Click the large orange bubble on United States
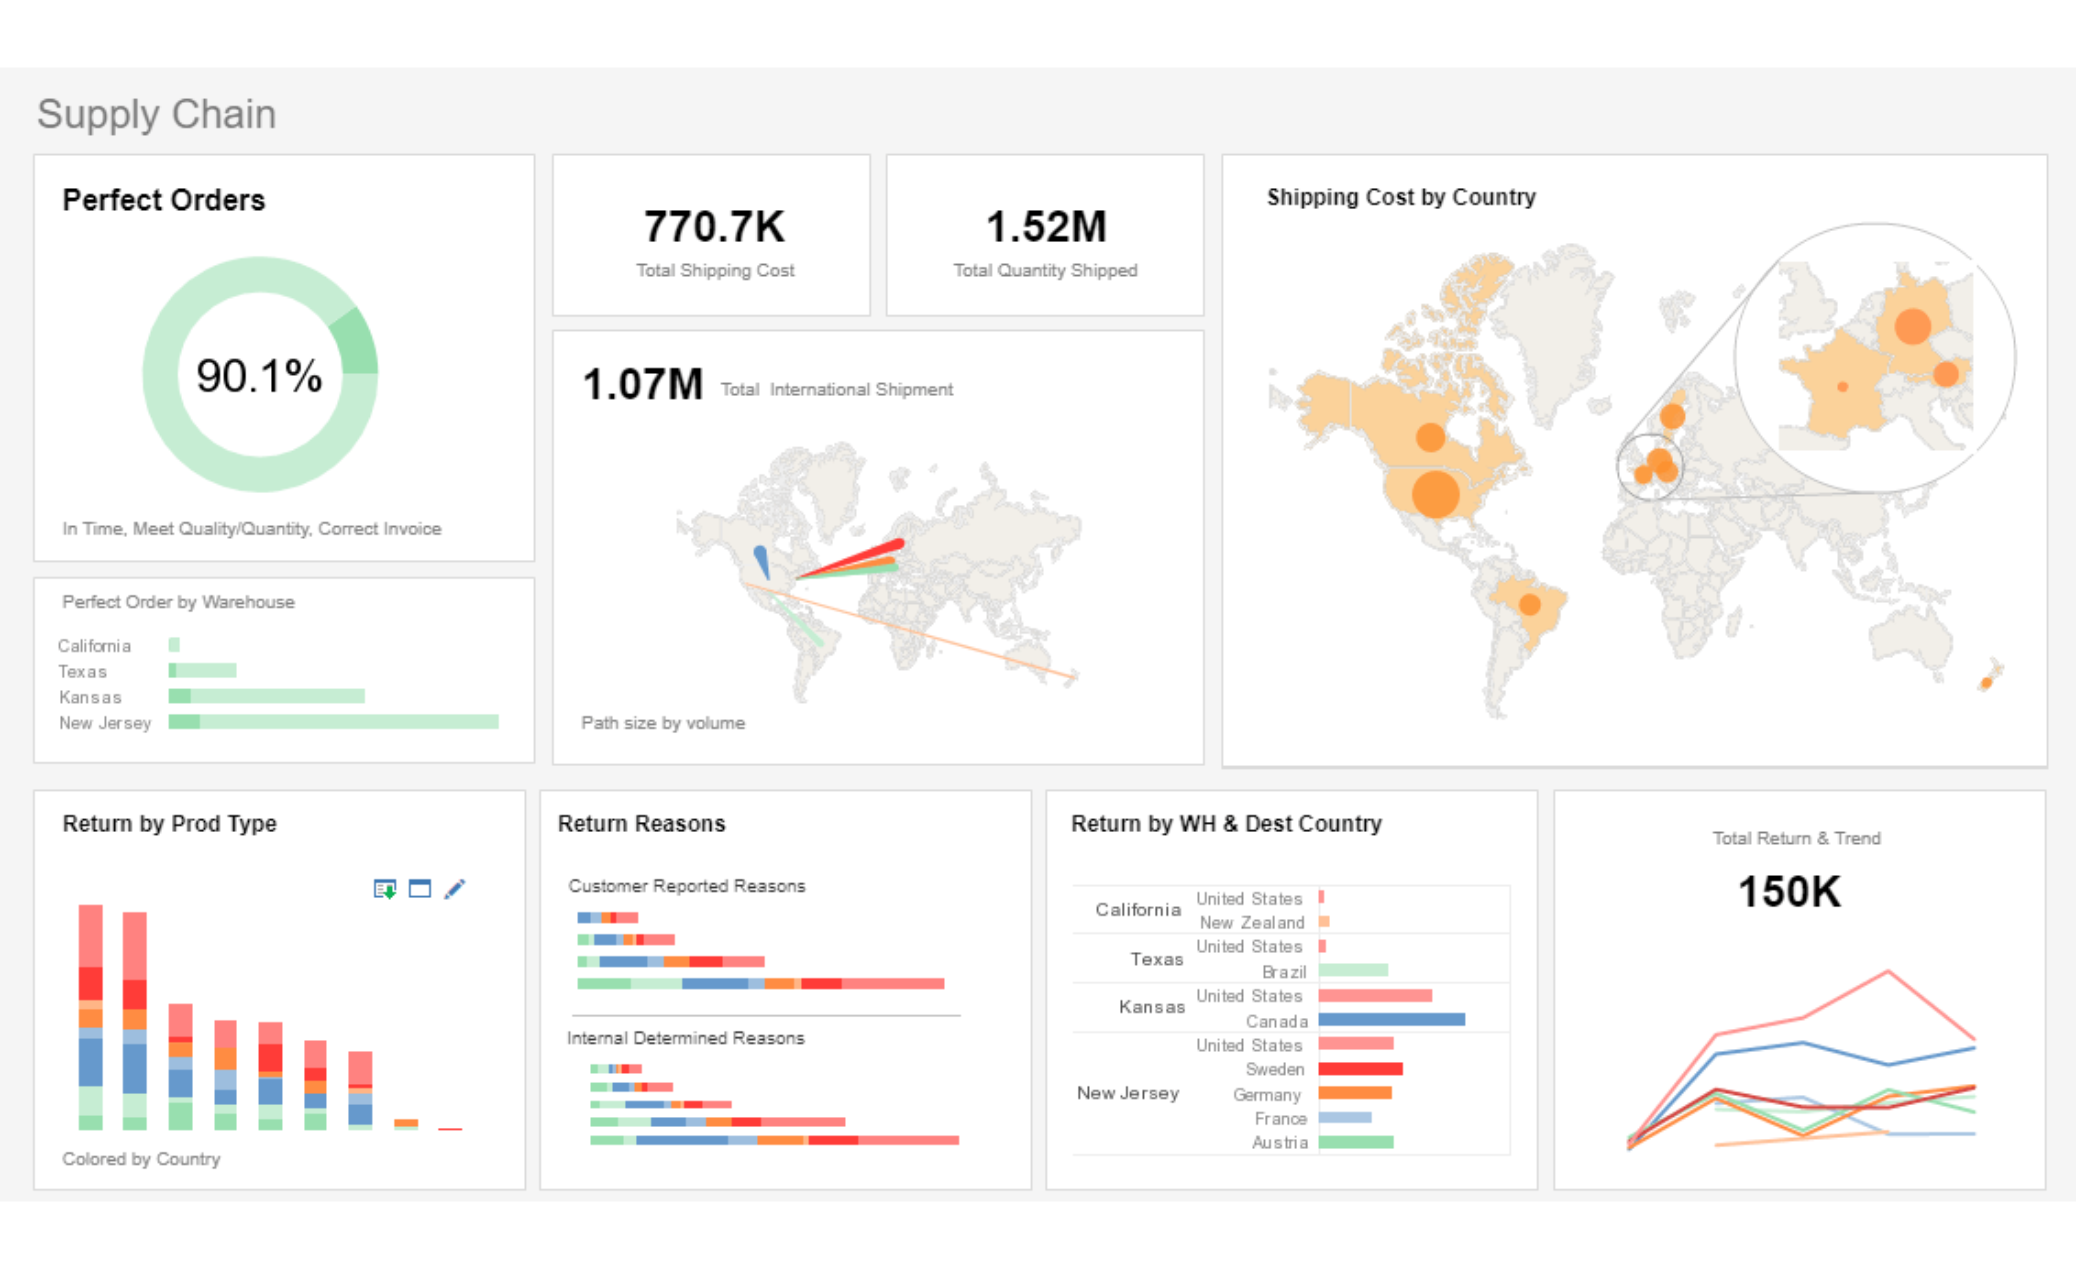The width and height of the screenshot is (2076, 1268). (1435, 494)
